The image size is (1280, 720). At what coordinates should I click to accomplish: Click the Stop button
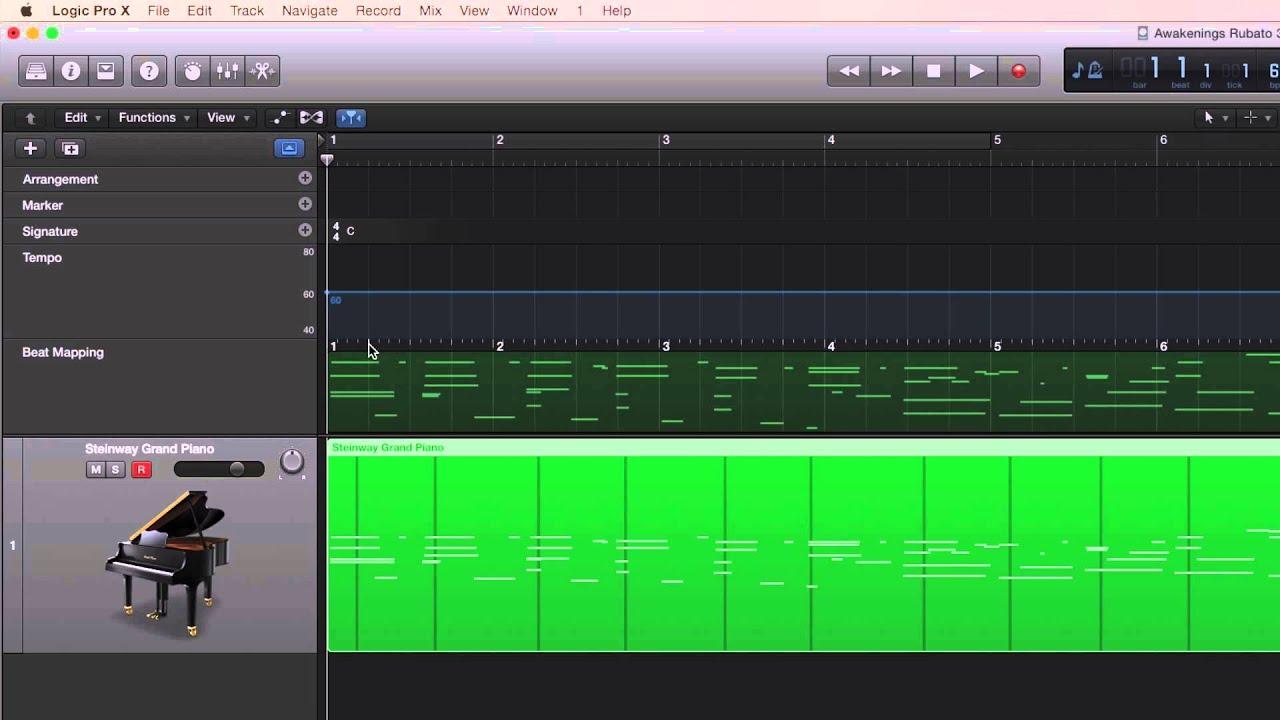pyautogui.click(x=934, y=71)
